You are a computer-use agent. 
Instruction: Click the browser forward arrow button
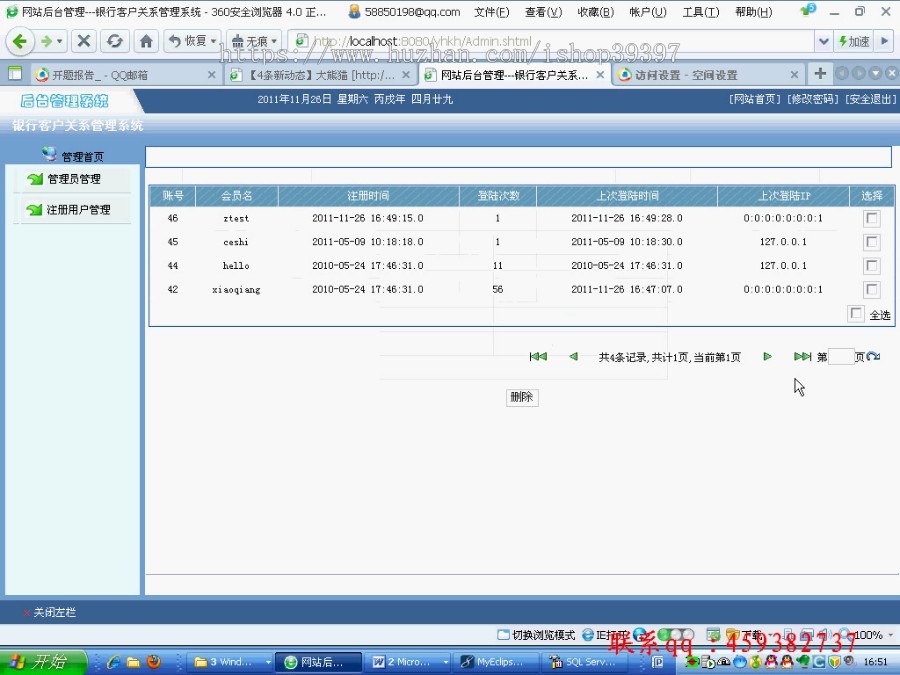46,41
